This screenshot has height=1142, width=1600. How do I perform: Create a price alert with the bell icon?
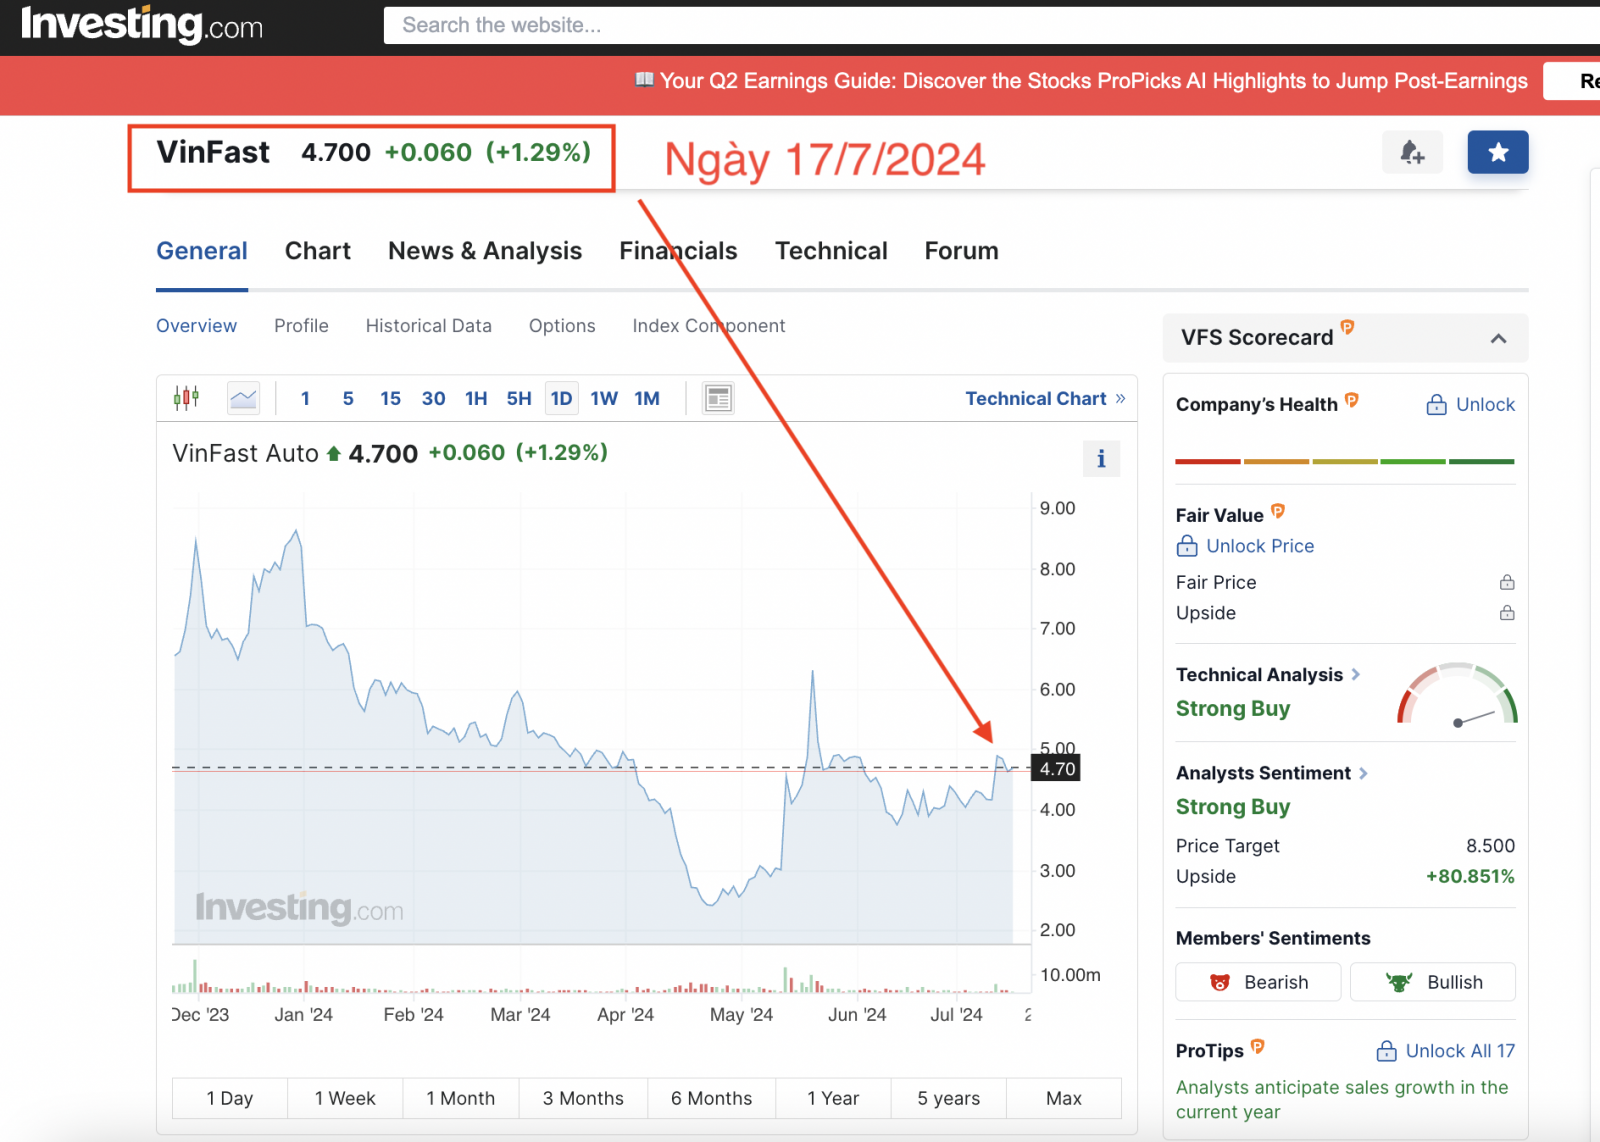click(1412, 152)
